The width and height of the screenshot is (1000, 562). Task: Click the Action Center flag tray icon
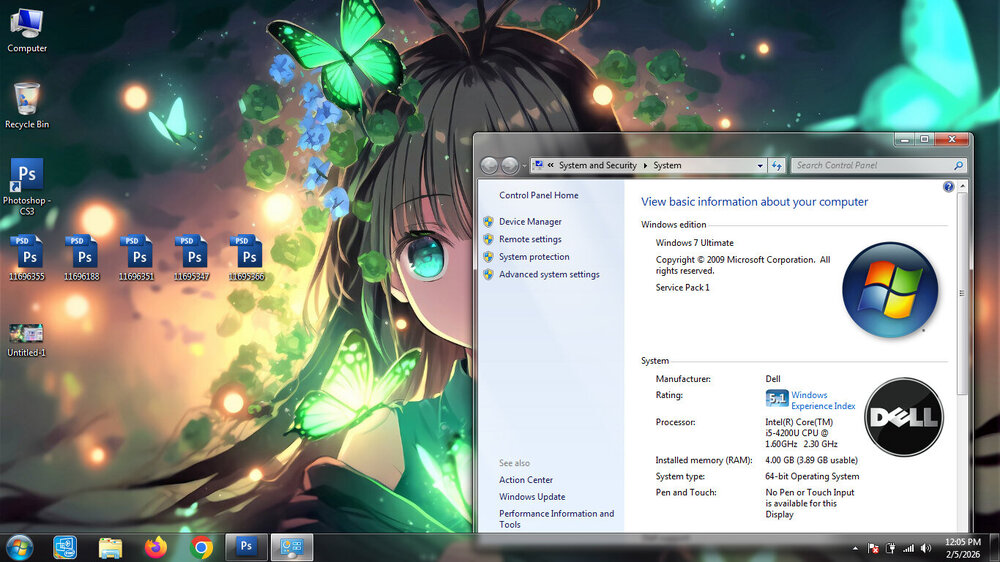click(x=873, y=548)
